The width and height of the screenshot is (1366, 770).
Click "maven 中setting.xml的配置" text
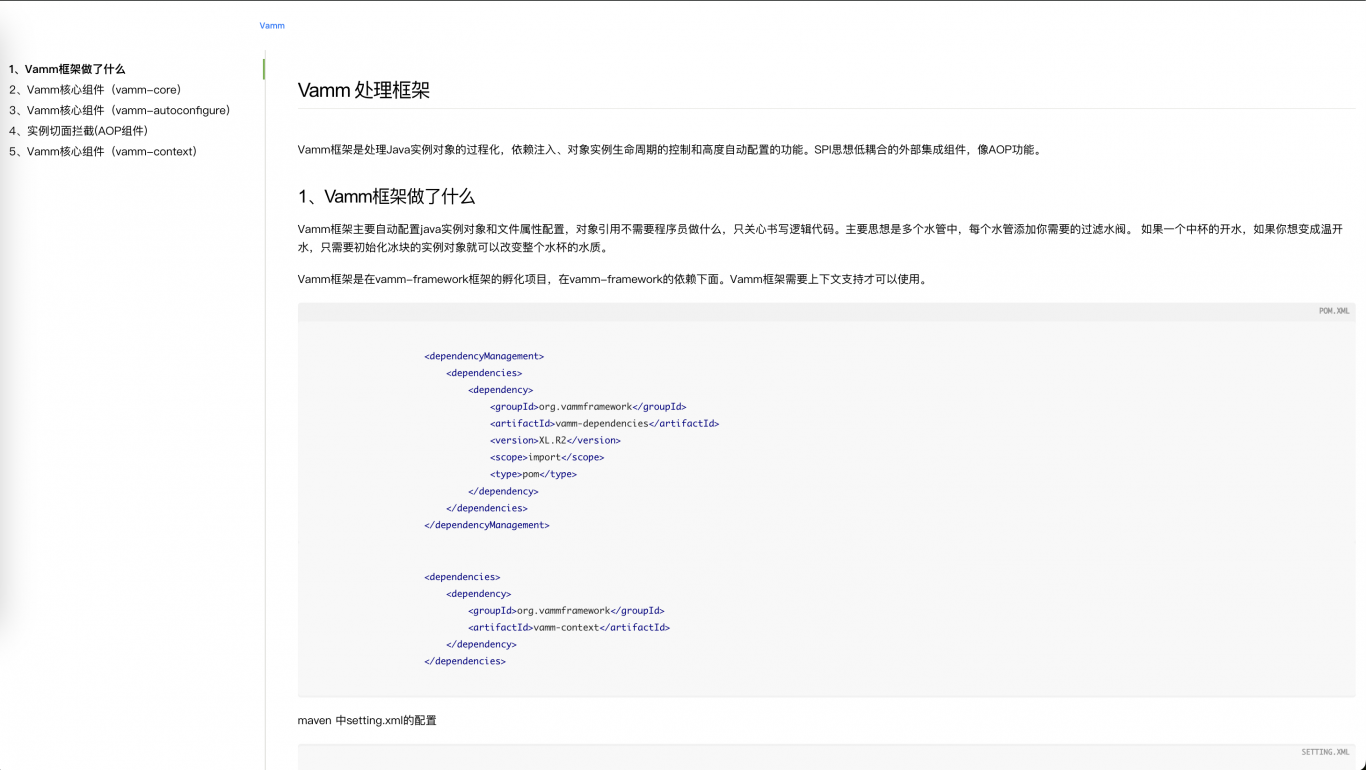tap(367, 720)
